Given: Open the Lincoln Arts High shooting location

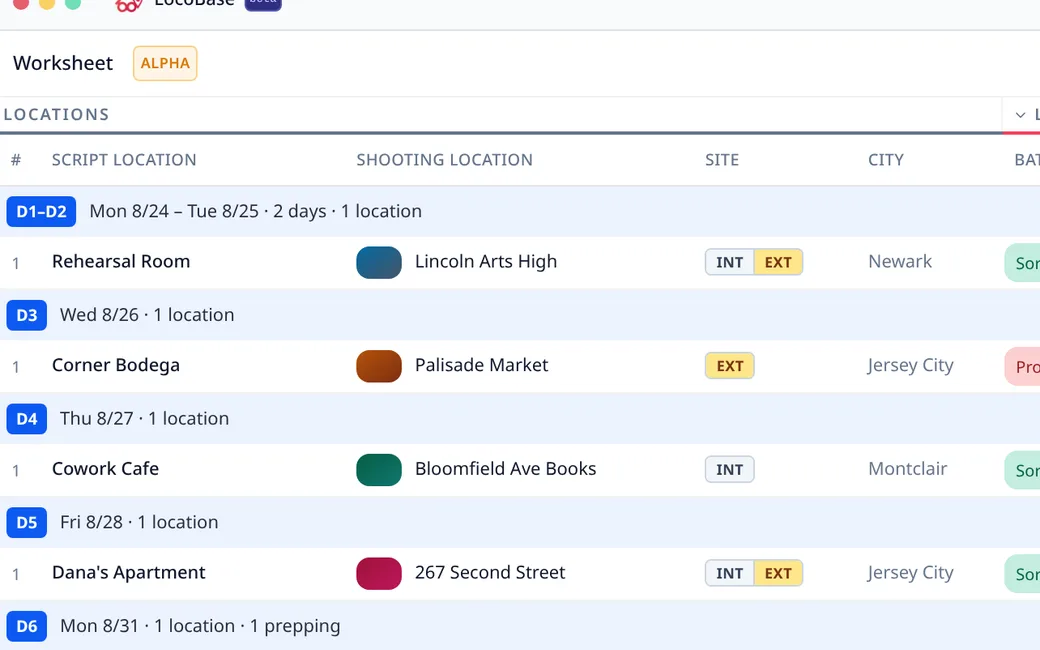Looking at the screenshot, I should [486, 261].
